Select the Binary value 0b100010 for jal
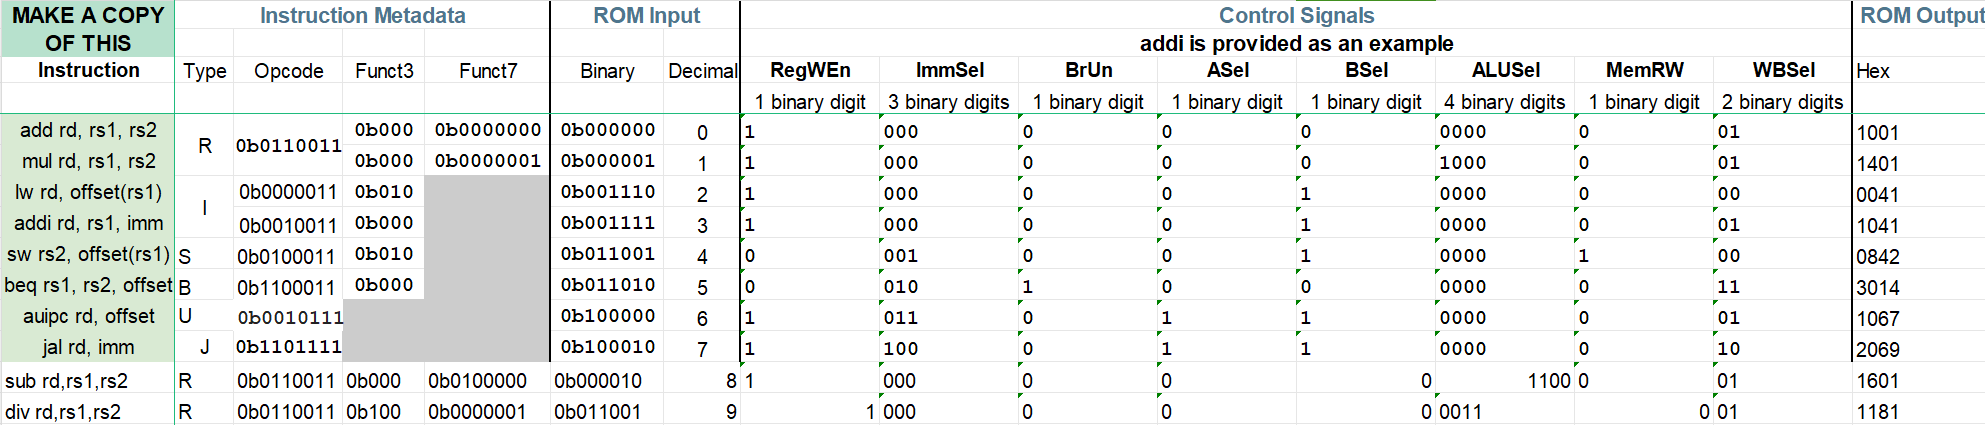Image resolution: width=1985 pixels, height=425 pixels. coord(607,347)
